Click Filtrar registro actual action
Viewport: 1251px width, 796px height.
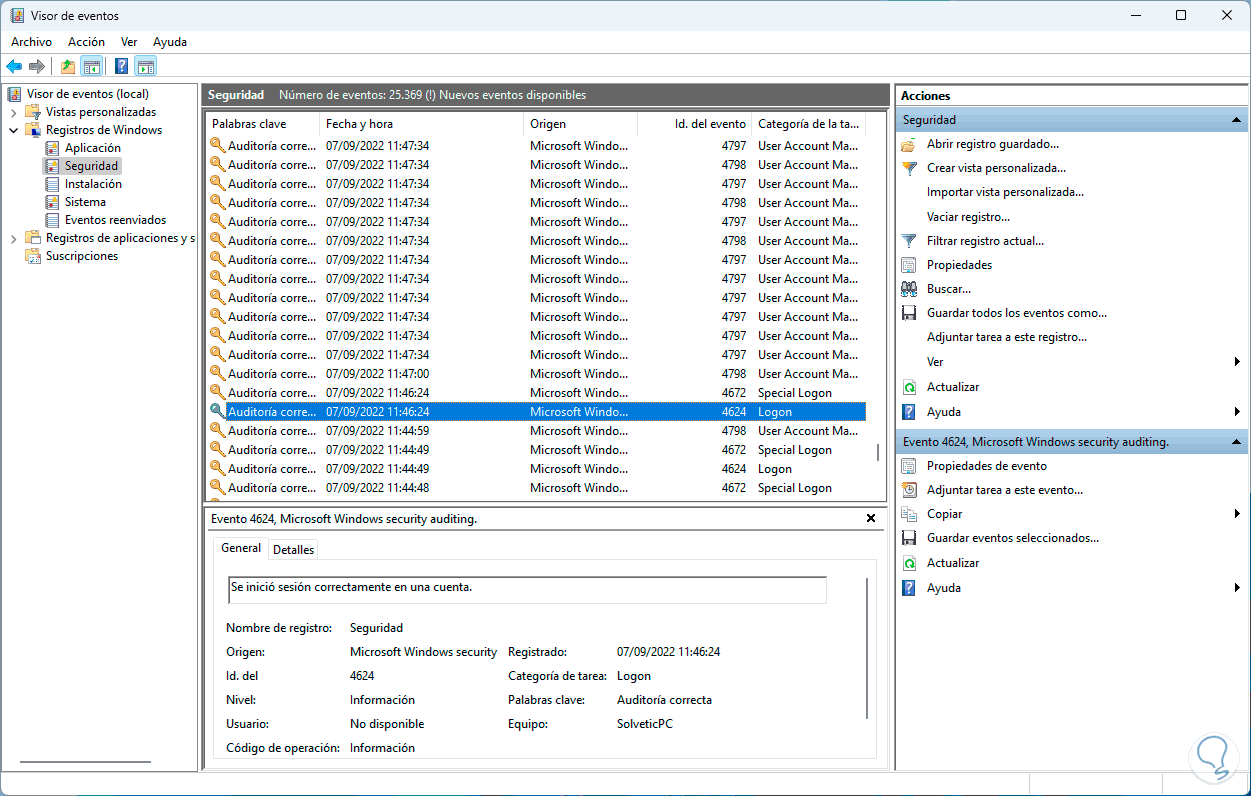pyautogui.click(x=985, y=241)
